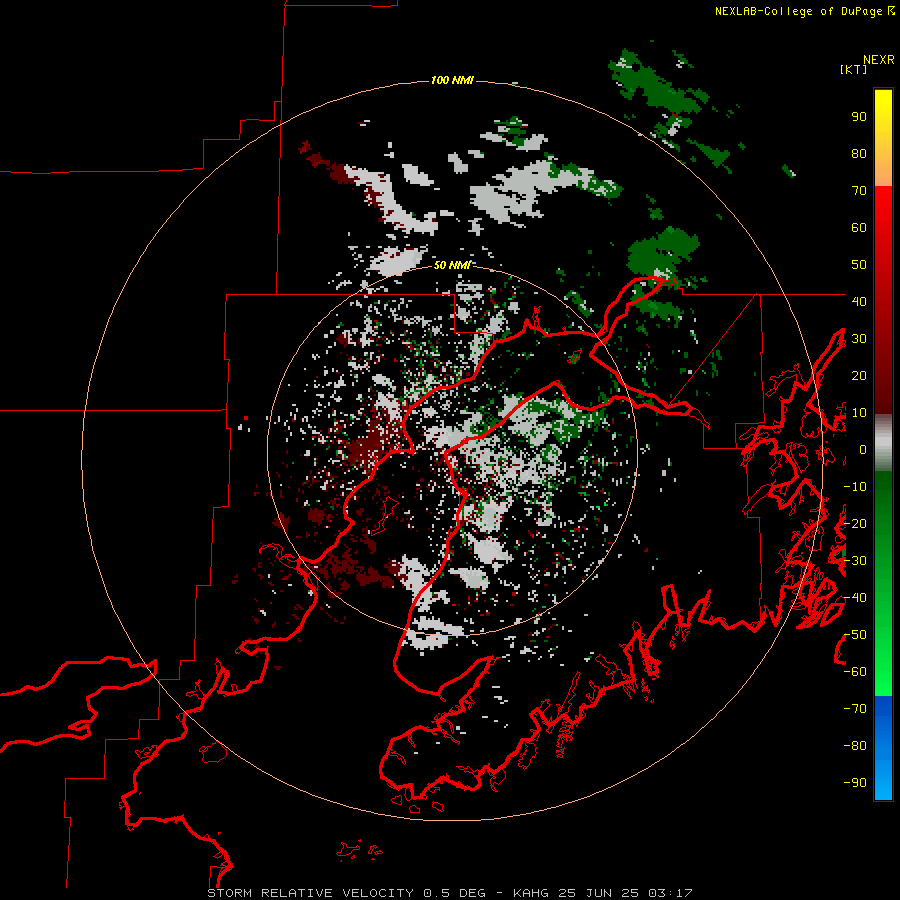The image size is (900, 900).
Task: Click the 0 value on the velocity scale
Action: click(x=863, y=449)
